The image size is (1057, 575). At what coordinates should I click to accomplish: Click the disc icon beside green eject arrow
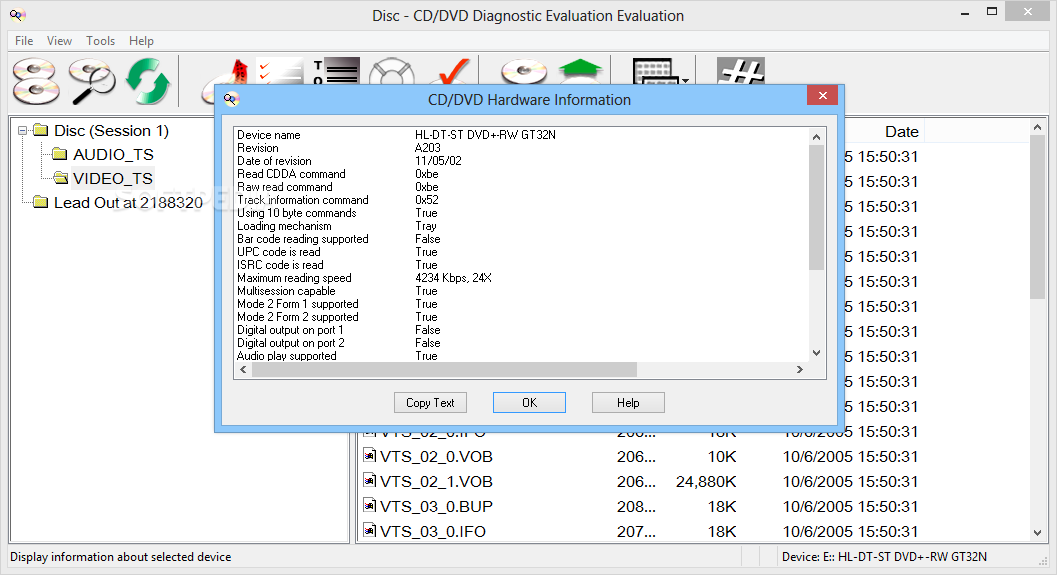click(524, 71)
